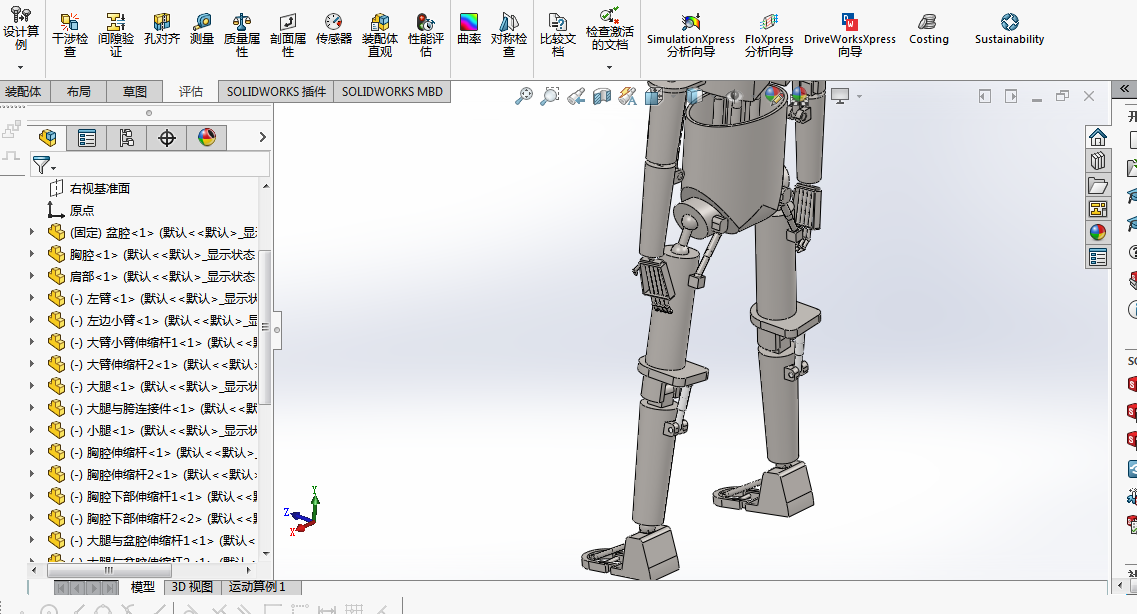Expand more manager tabs chevron
The width and height of the screenshot is (1137, 614).
(x=262, y=137)
